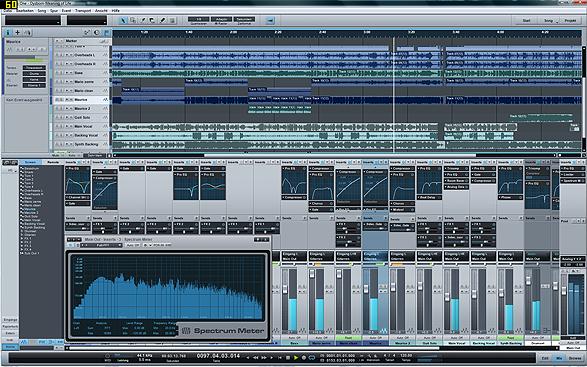Image resolution: width=587 pixels, height=367 pixels.
Task: Click the stop button in the transport
Action: tap(288, 358)
